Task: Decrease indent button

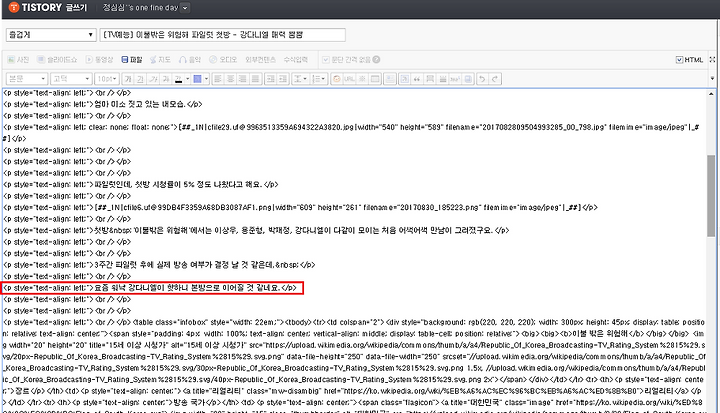Action: coord(283,79)
